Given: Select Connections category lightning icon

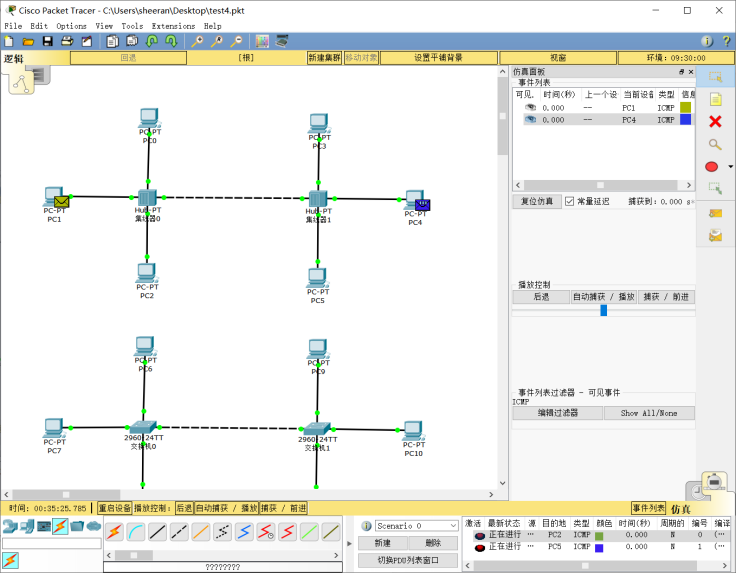Looking at the screenshot, I should [60, 526].
